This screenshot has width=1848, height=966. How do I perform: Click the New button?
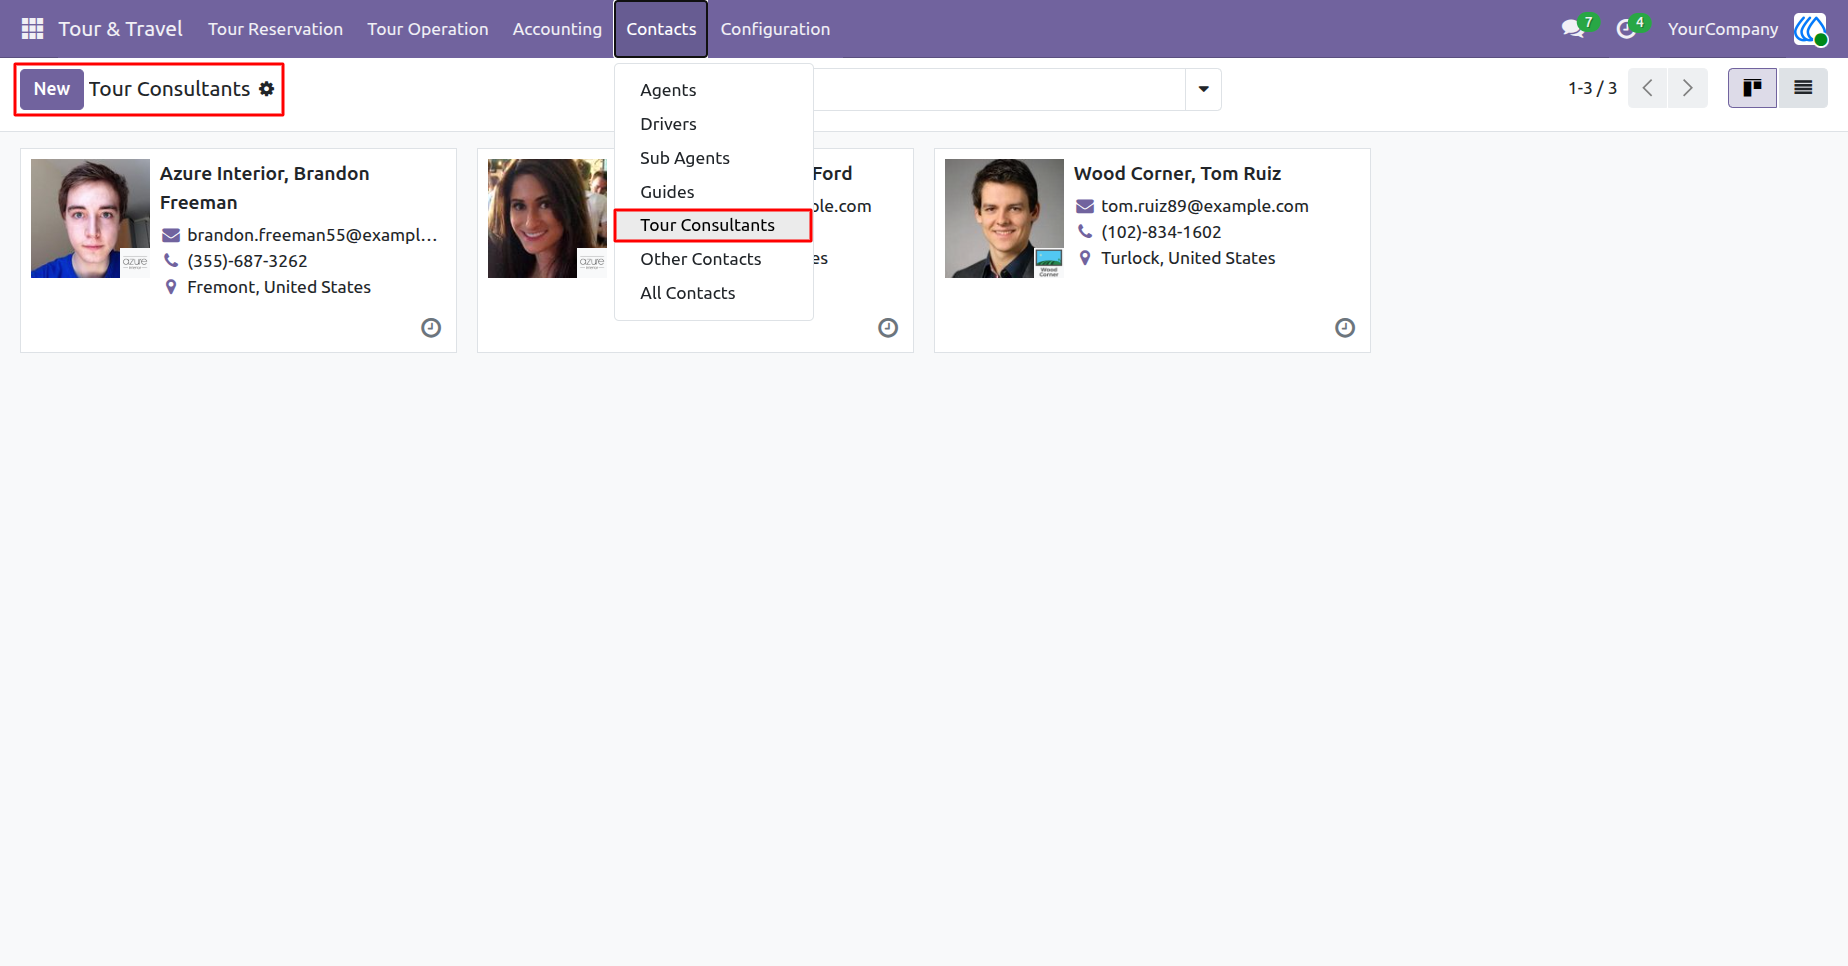point(52,89)
